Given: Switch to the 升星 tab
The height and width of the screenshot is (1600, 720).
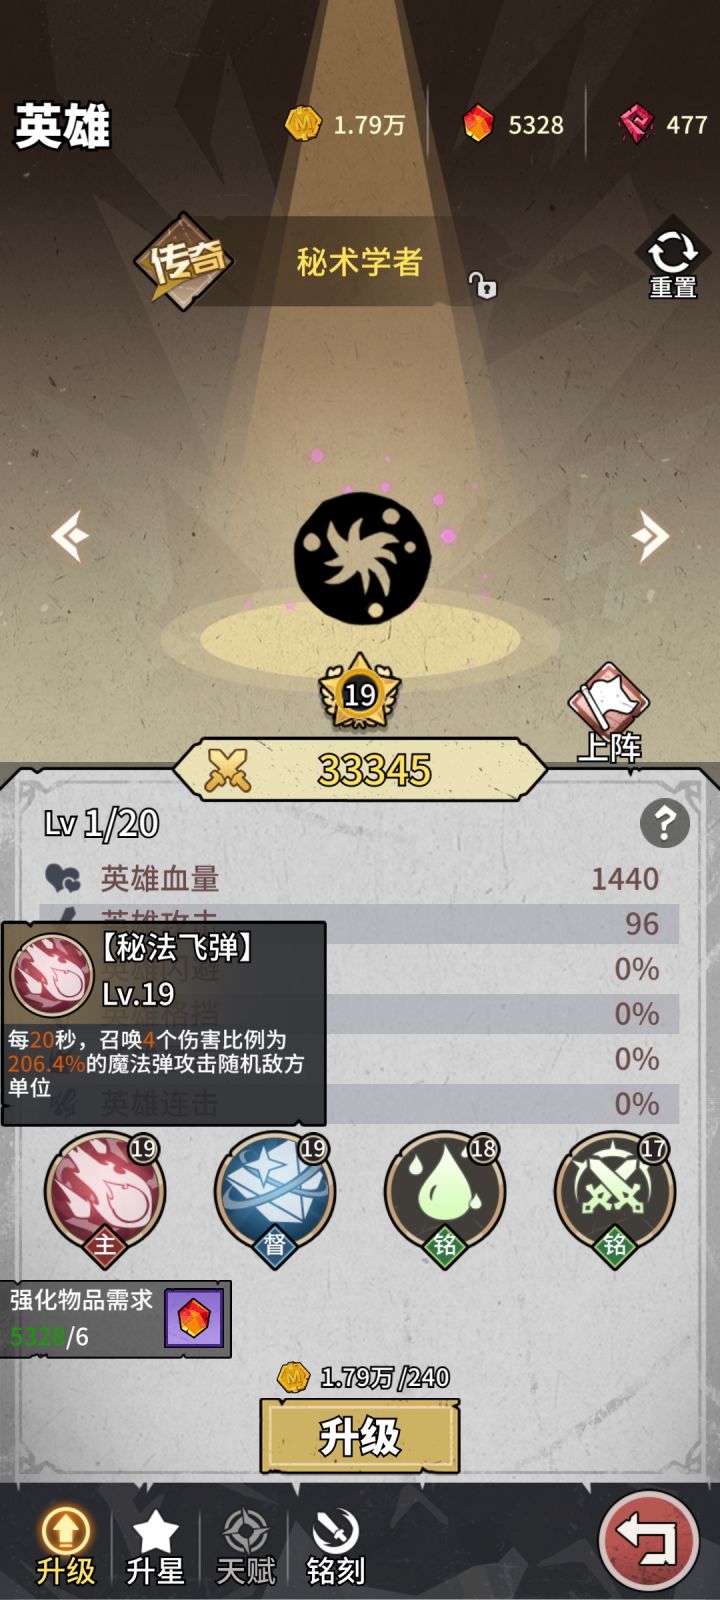Looking at the screenshot, I should point(155,1546).
